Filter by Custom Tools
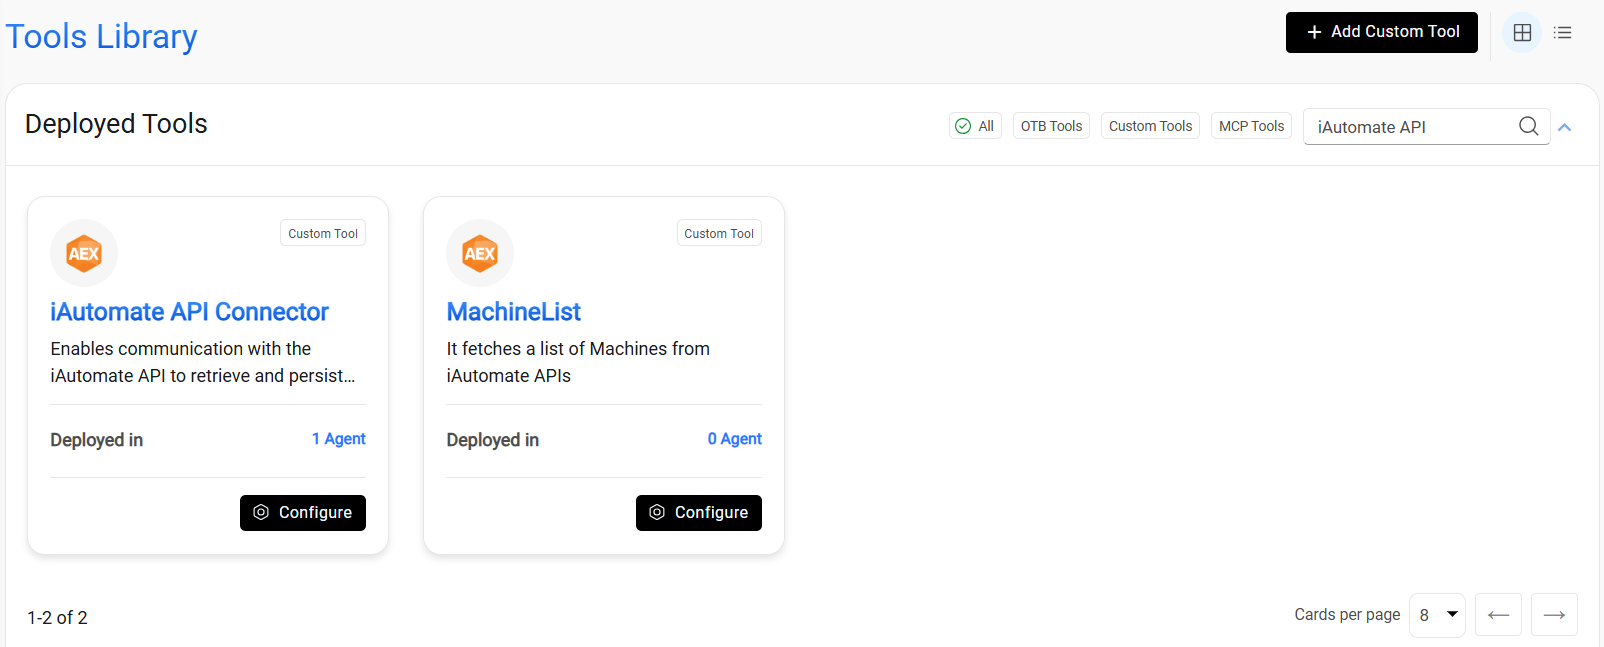The image size is (1604, 647). pyautogui.click(x=1150, y=126)
